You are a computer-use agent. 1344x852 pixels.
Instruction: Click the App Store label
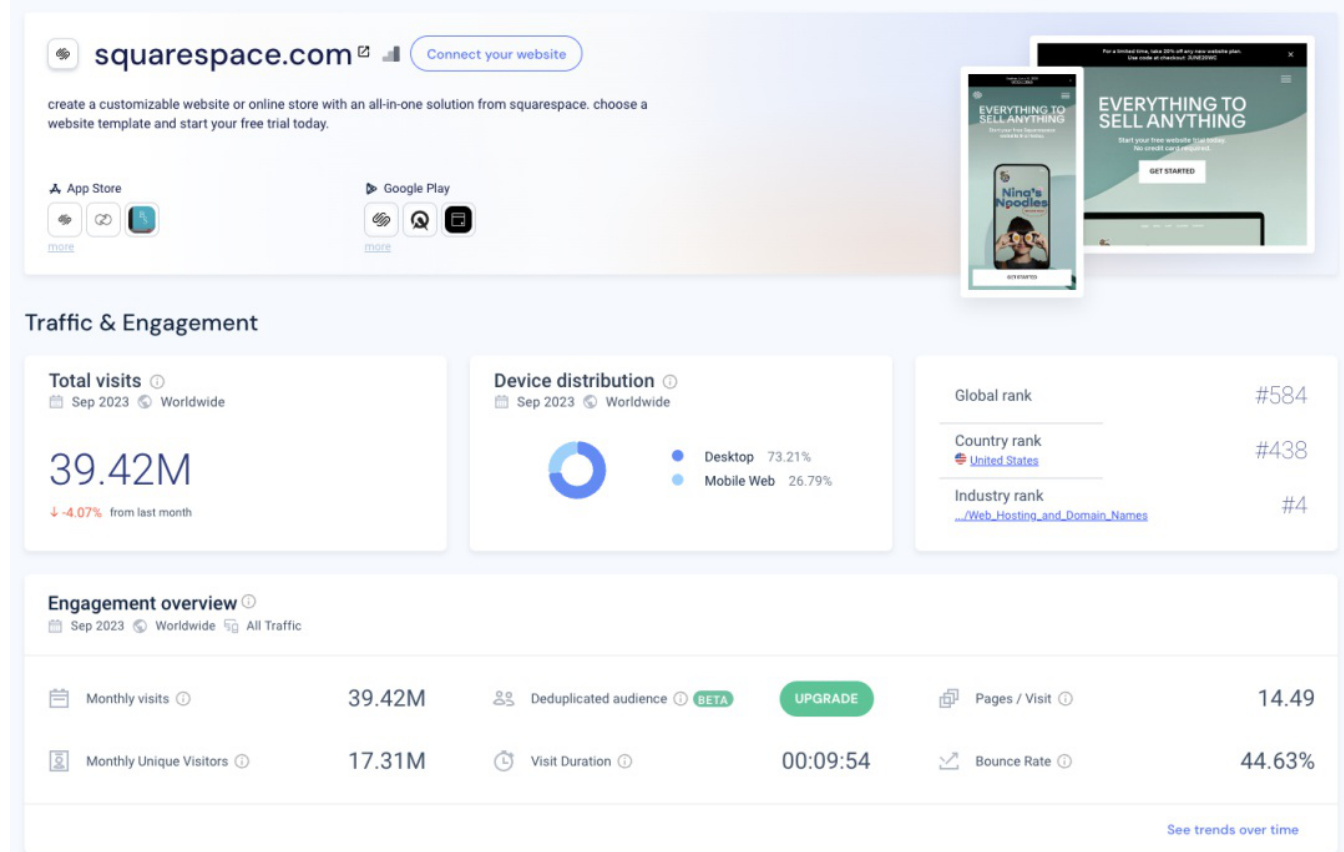[94, 188]
